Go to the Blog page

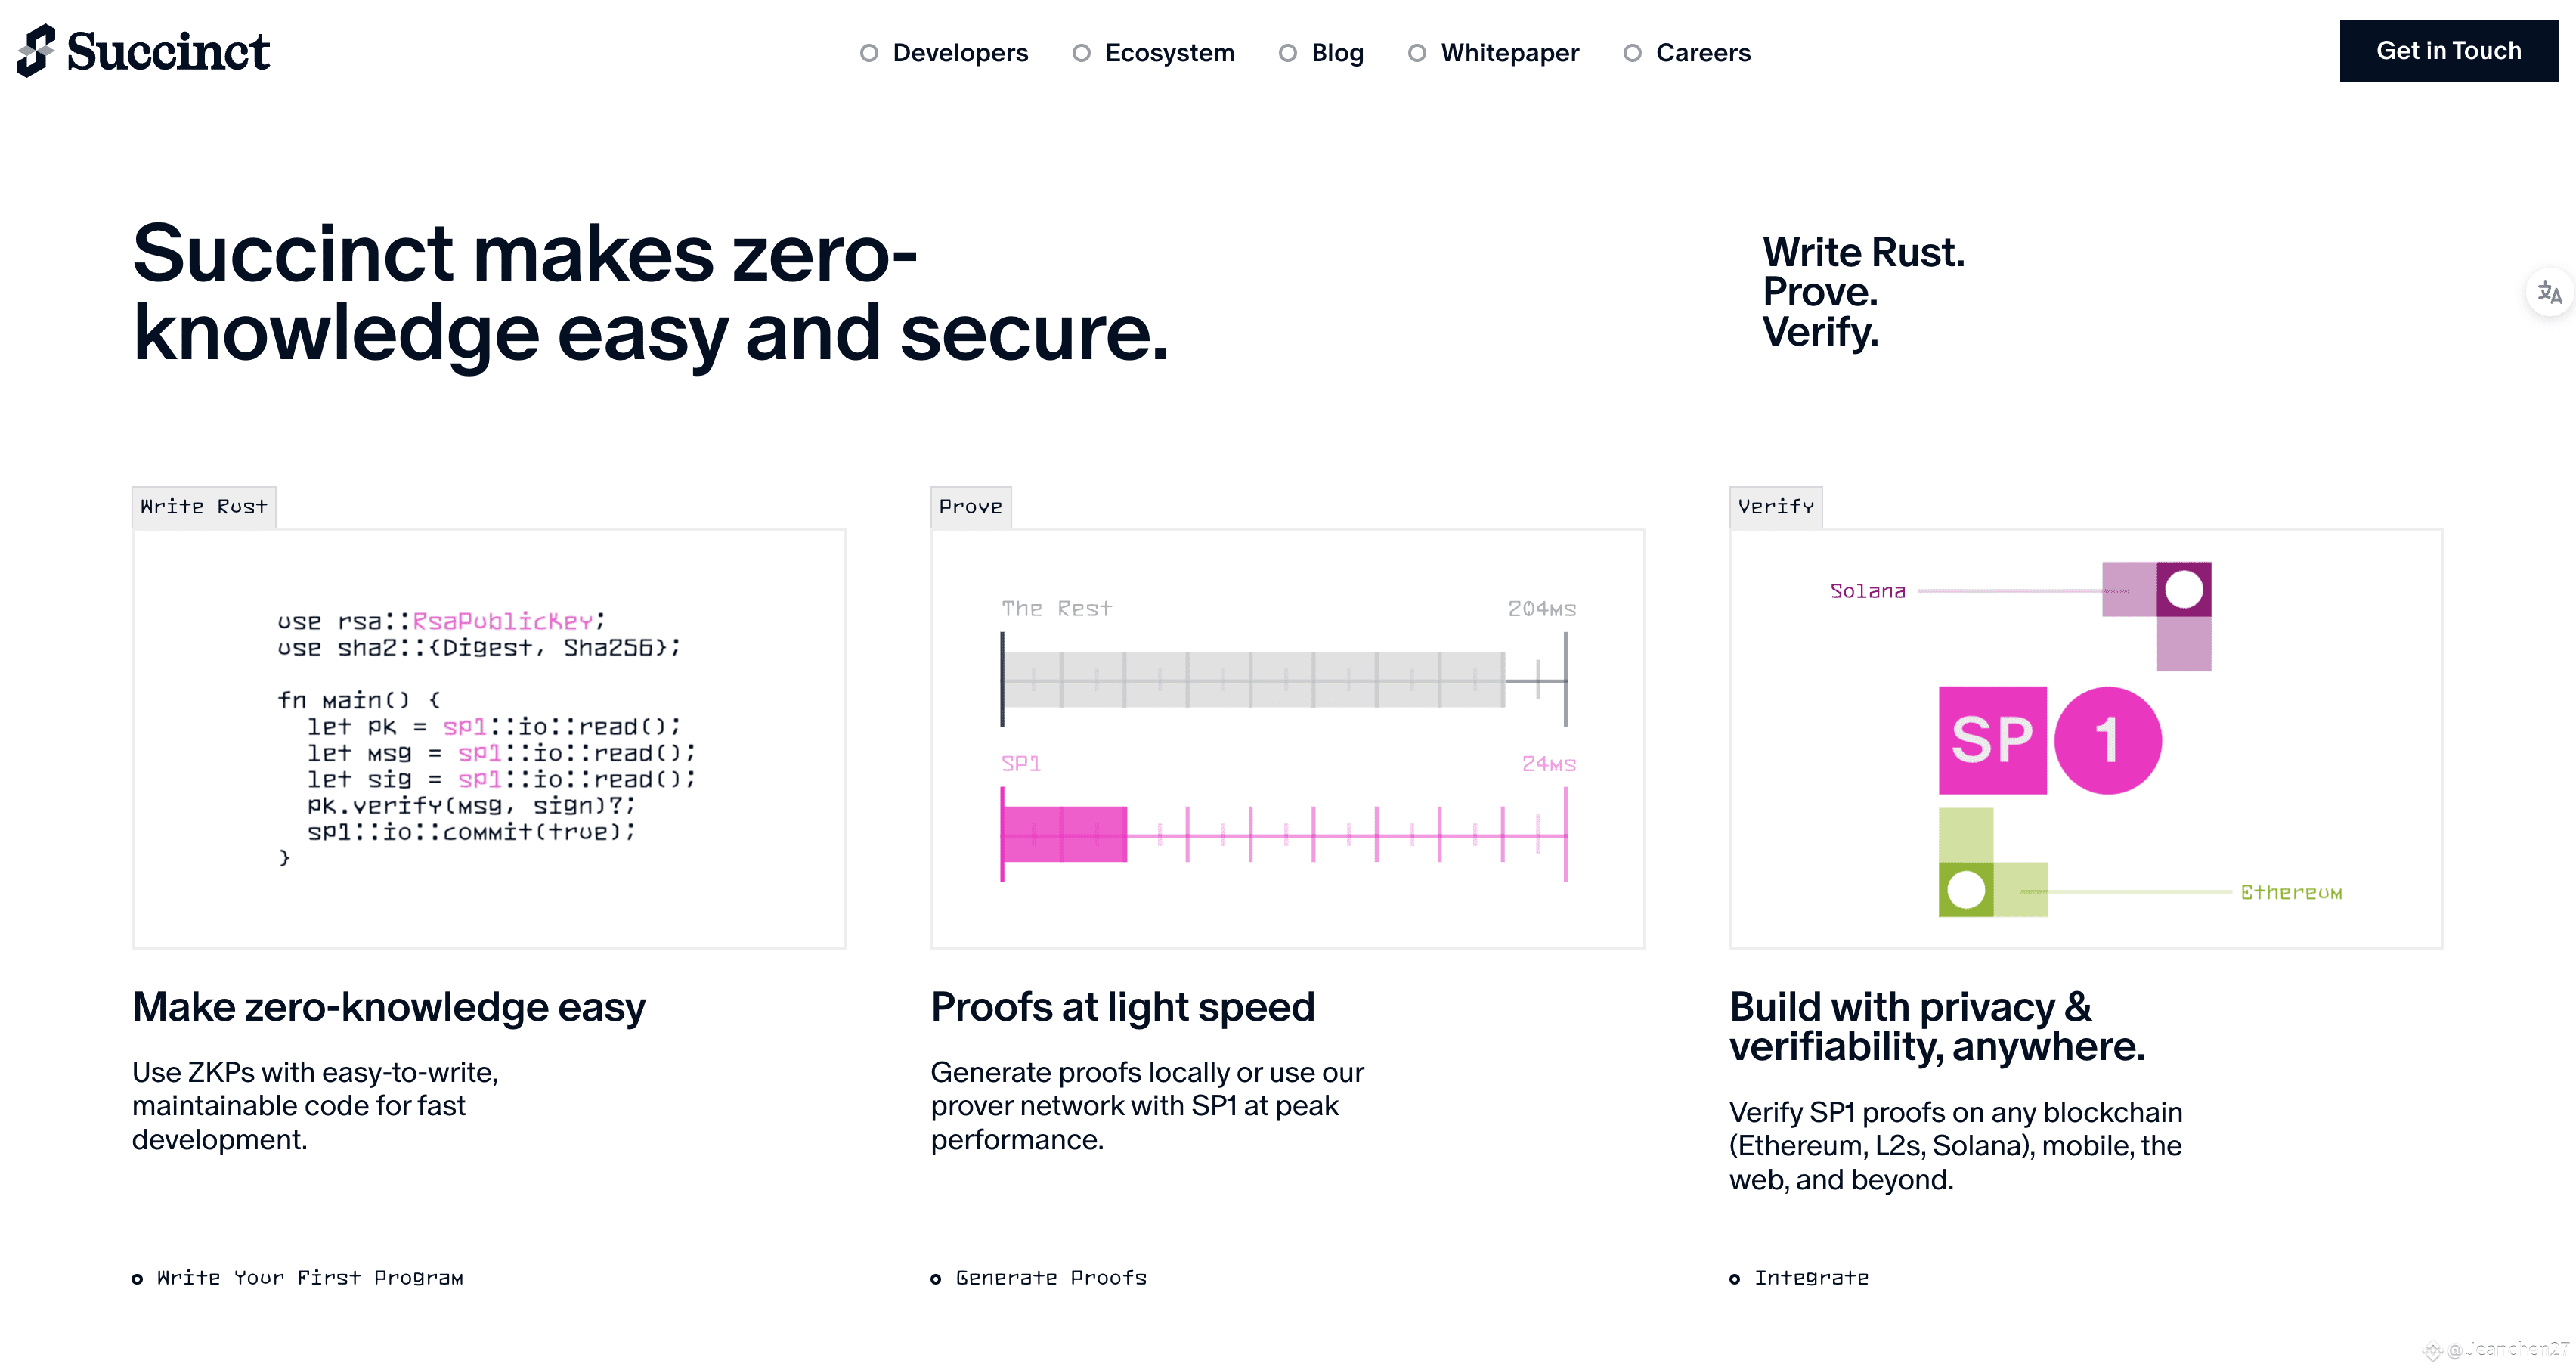1321,52
